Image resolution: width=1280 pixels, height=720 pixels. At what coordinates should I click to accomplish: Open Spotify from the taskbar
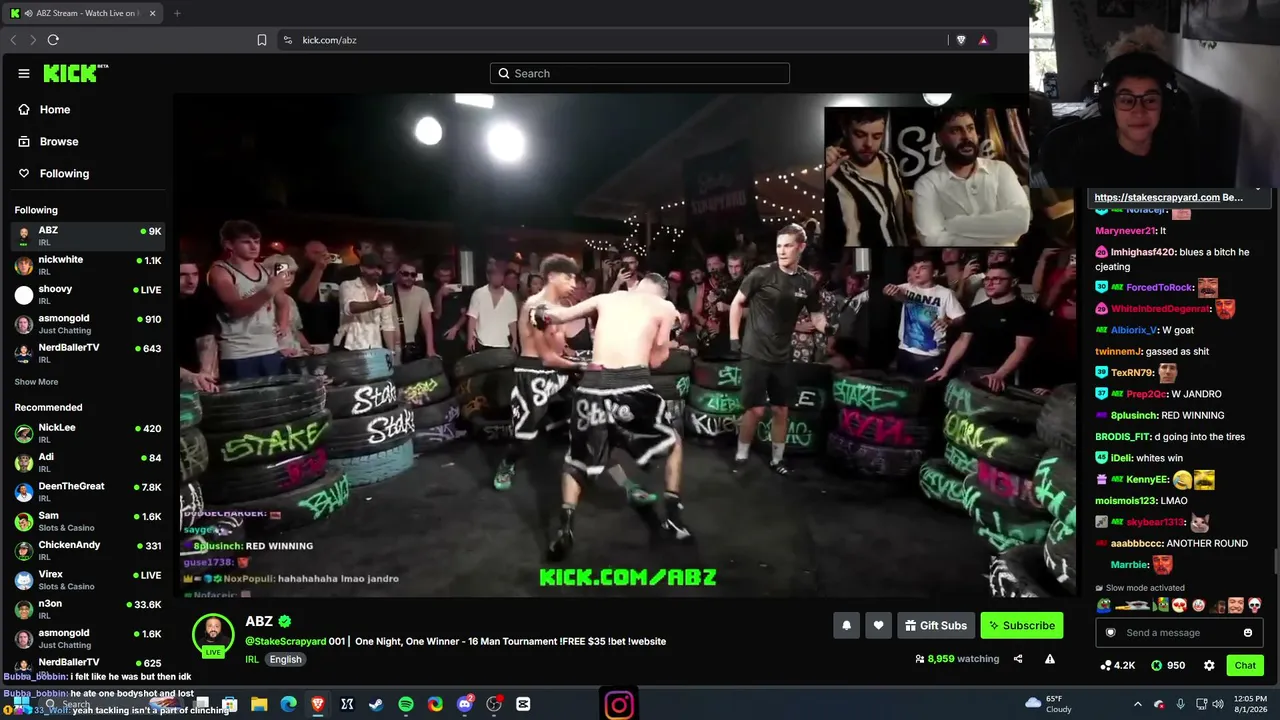point(406,705)
